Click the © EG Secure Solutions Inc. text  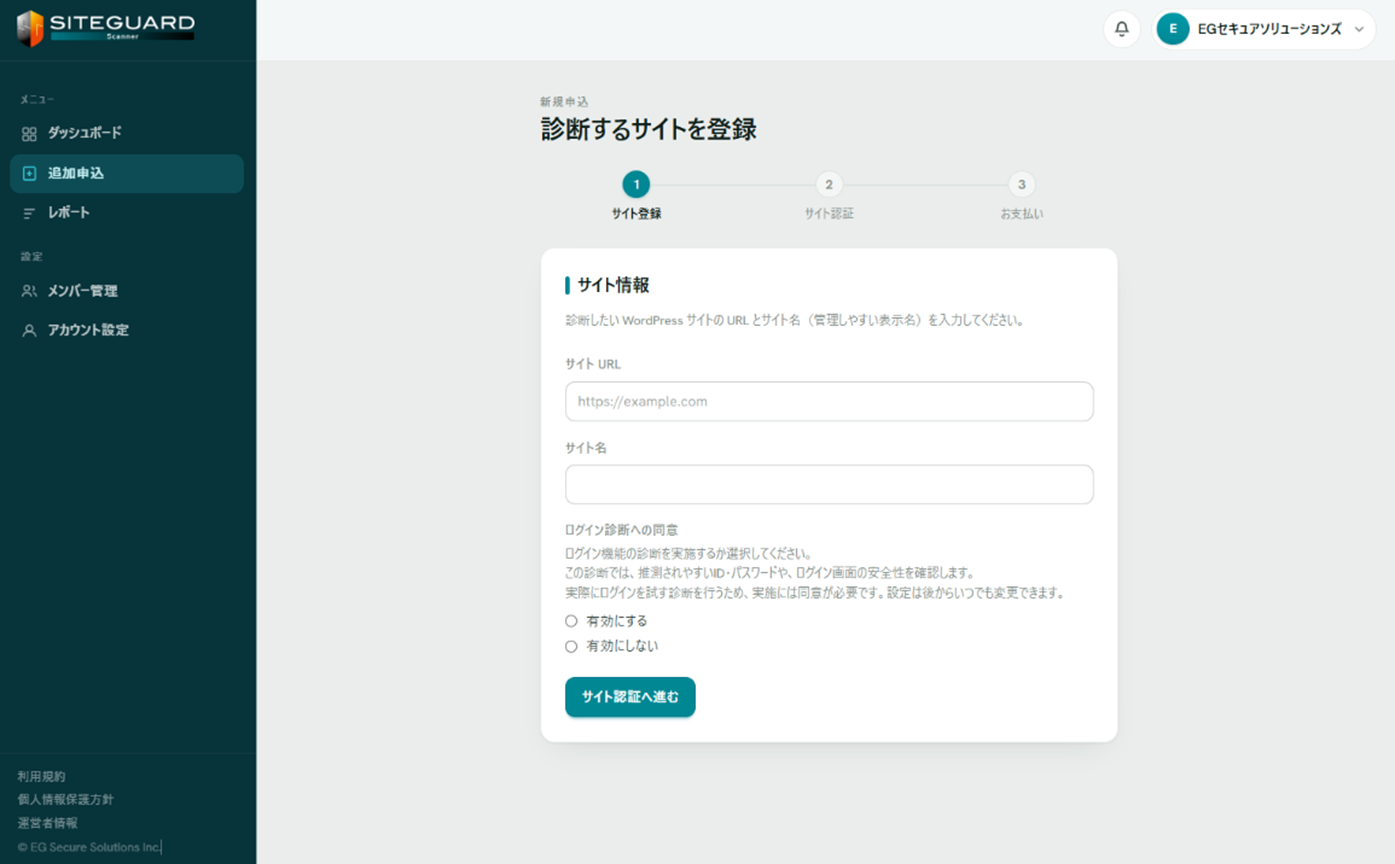[x=89, y=847]
